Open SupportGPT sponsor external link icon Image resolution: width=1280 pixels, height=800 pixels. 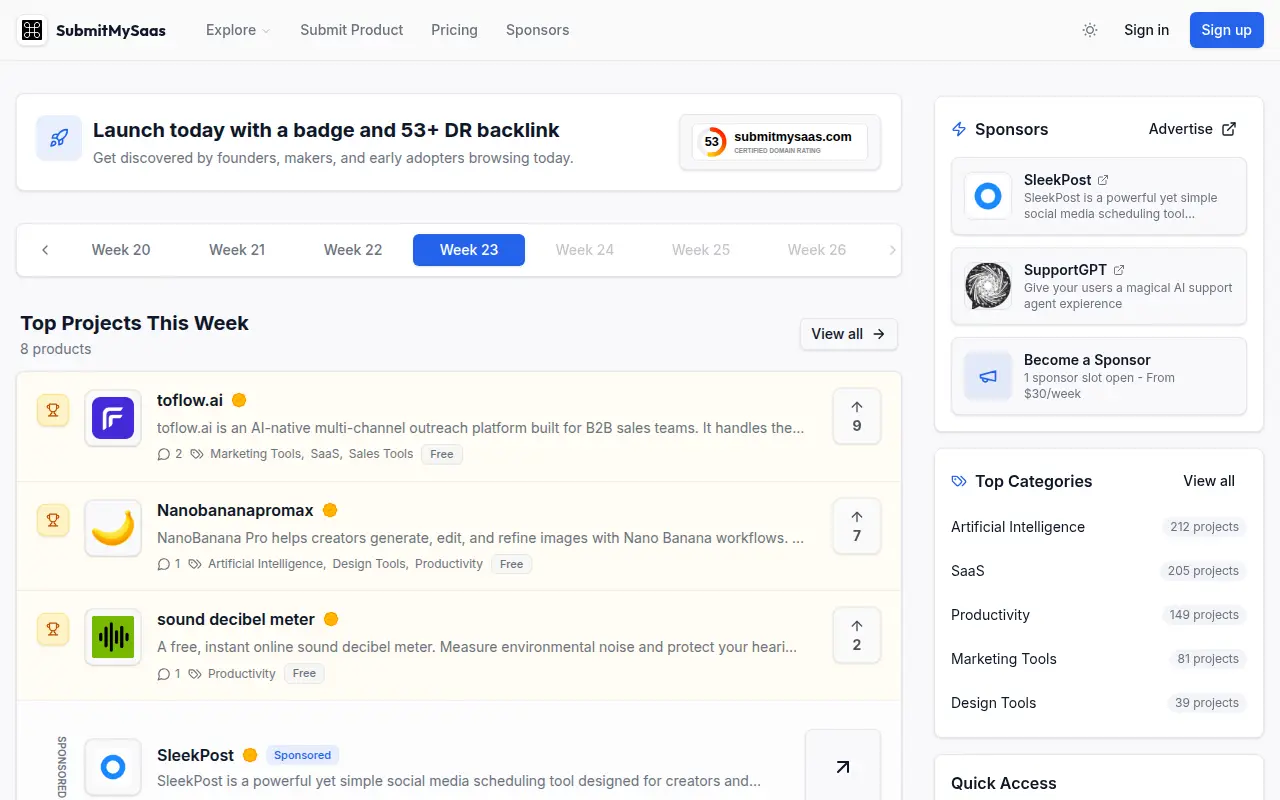coord(1119,270)
